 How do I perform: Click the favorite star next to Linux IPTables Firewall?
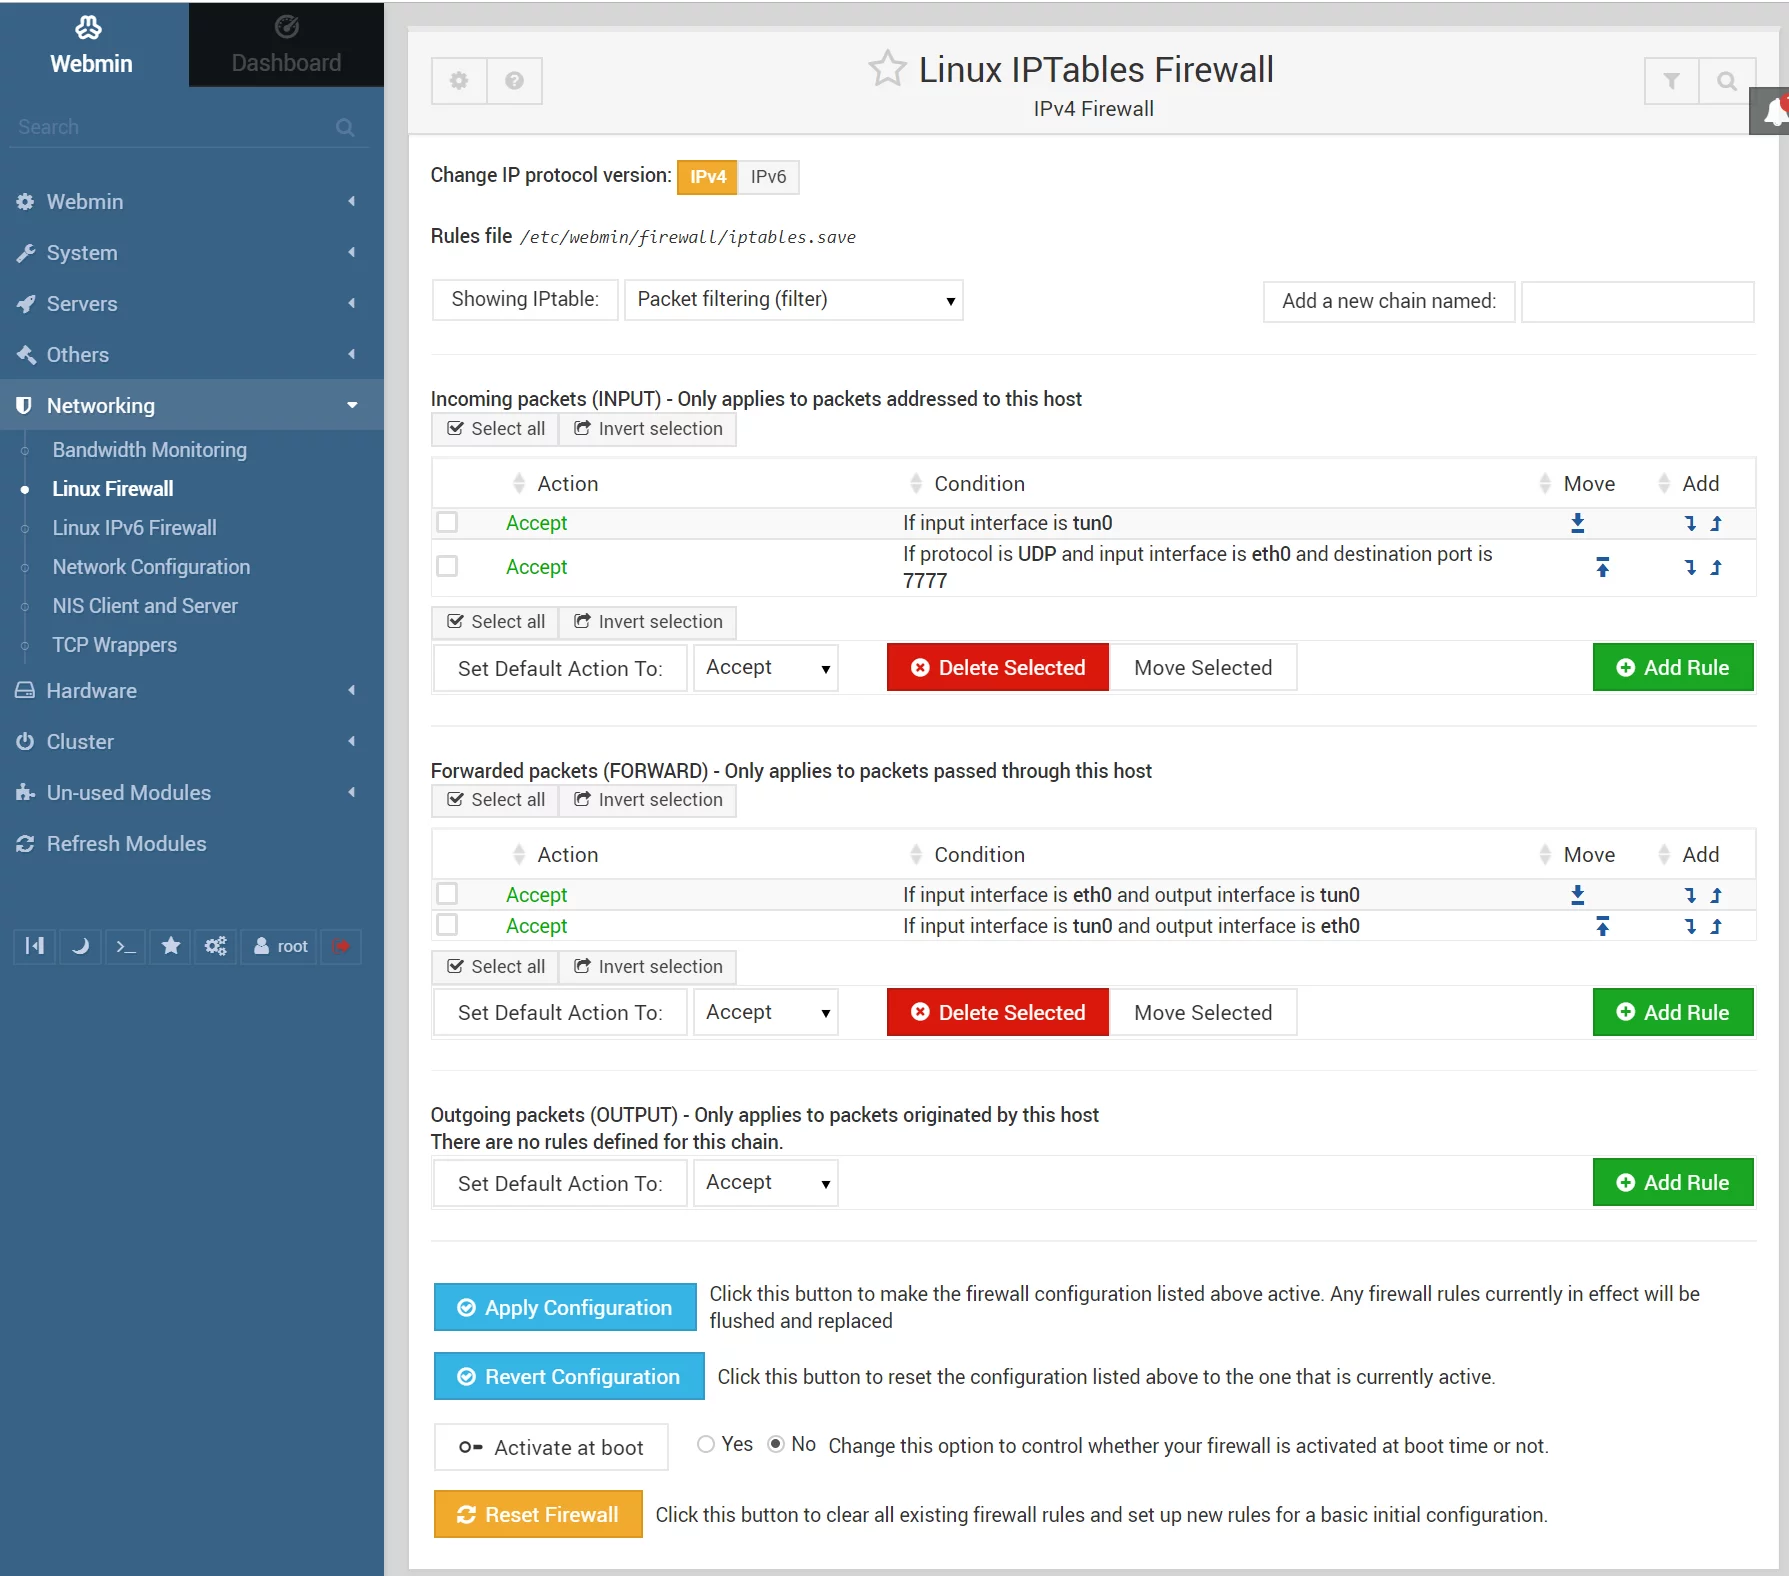click(887, 69)
